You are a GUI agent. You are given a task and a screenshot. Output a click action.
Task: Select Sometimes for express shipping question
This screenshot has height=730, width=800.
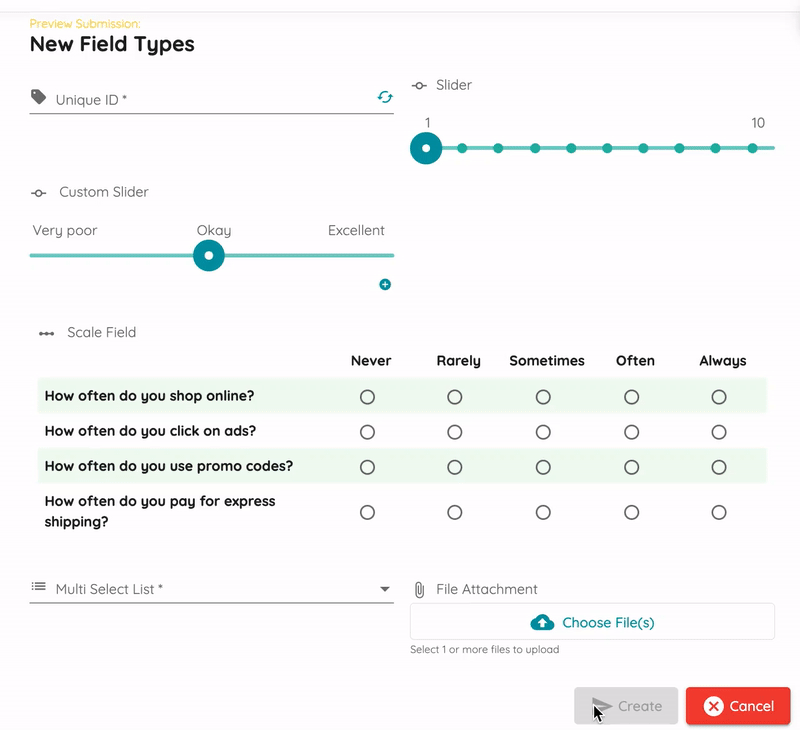click(543, 512)
